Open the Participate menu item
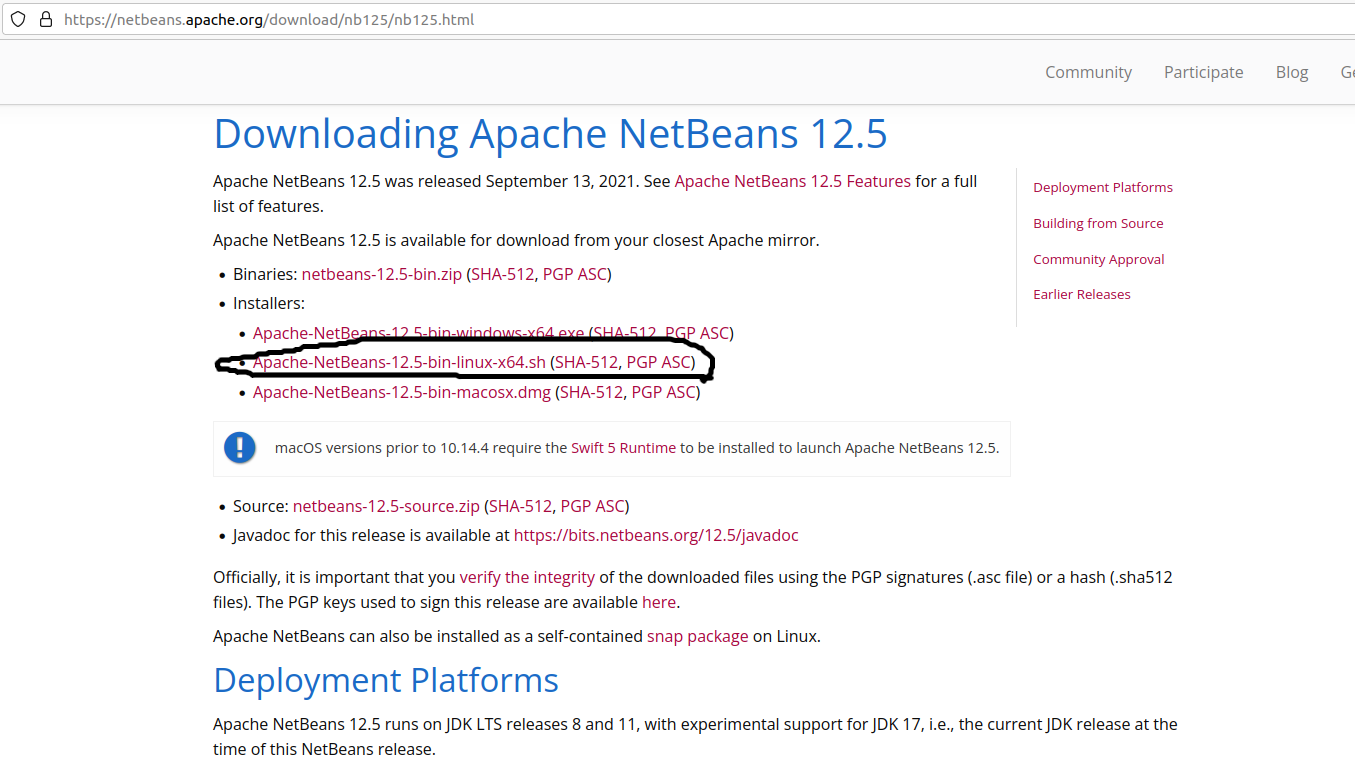The height and width of the screenshot is (767, 1355). coord(1203,72)
